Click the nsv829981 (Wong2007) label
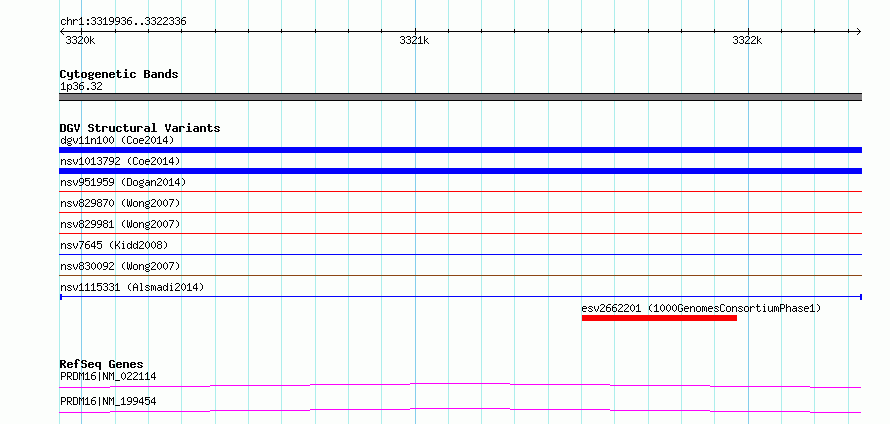This screenshot has width=890, height=424. point(120,224)
